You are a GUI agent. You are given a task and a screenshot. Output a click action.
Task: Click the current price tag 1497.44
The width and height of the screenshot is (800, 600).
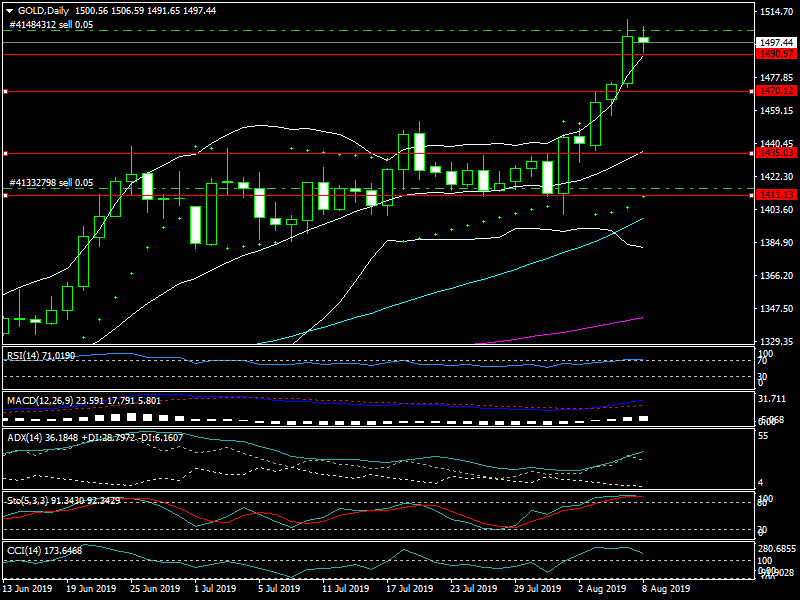777,43
